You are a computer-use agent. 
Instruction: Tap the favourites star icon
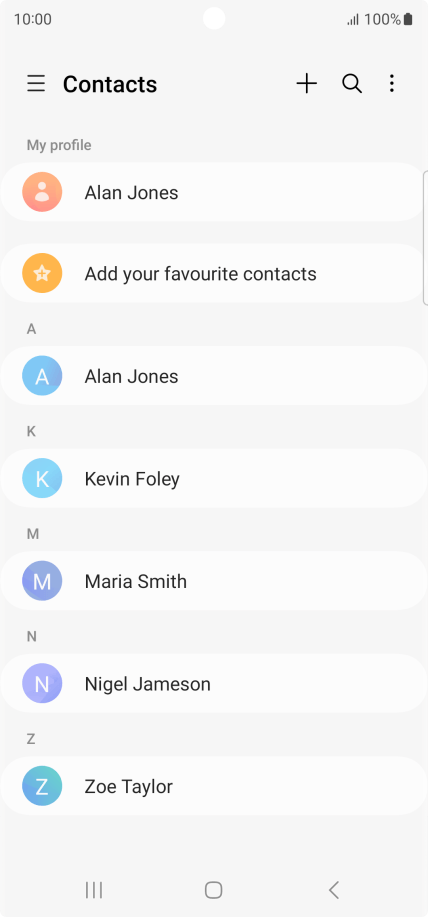point(42,274)
